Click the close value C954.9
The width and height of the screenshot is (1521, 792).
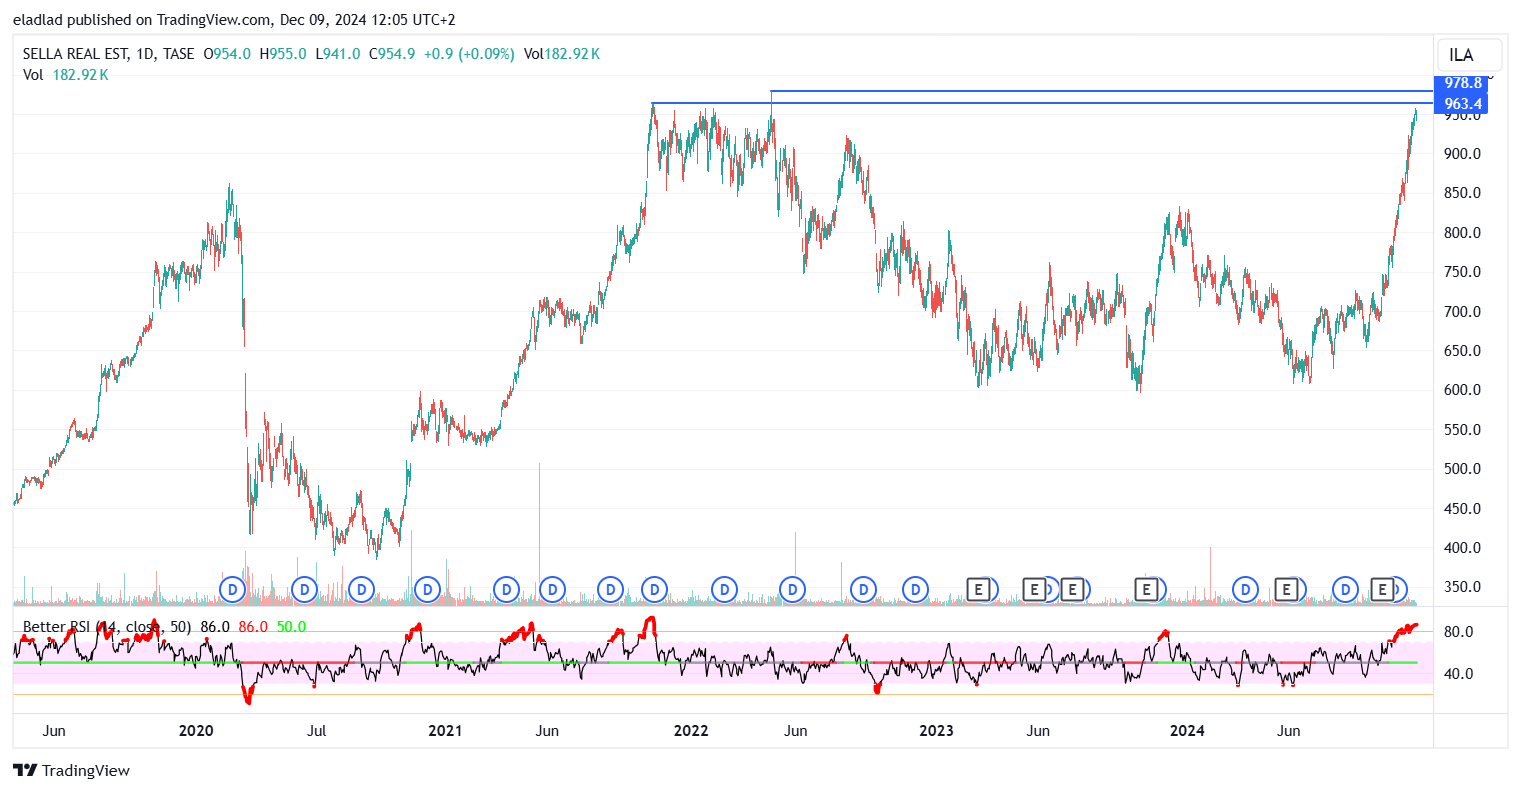[x=392, y=54]
